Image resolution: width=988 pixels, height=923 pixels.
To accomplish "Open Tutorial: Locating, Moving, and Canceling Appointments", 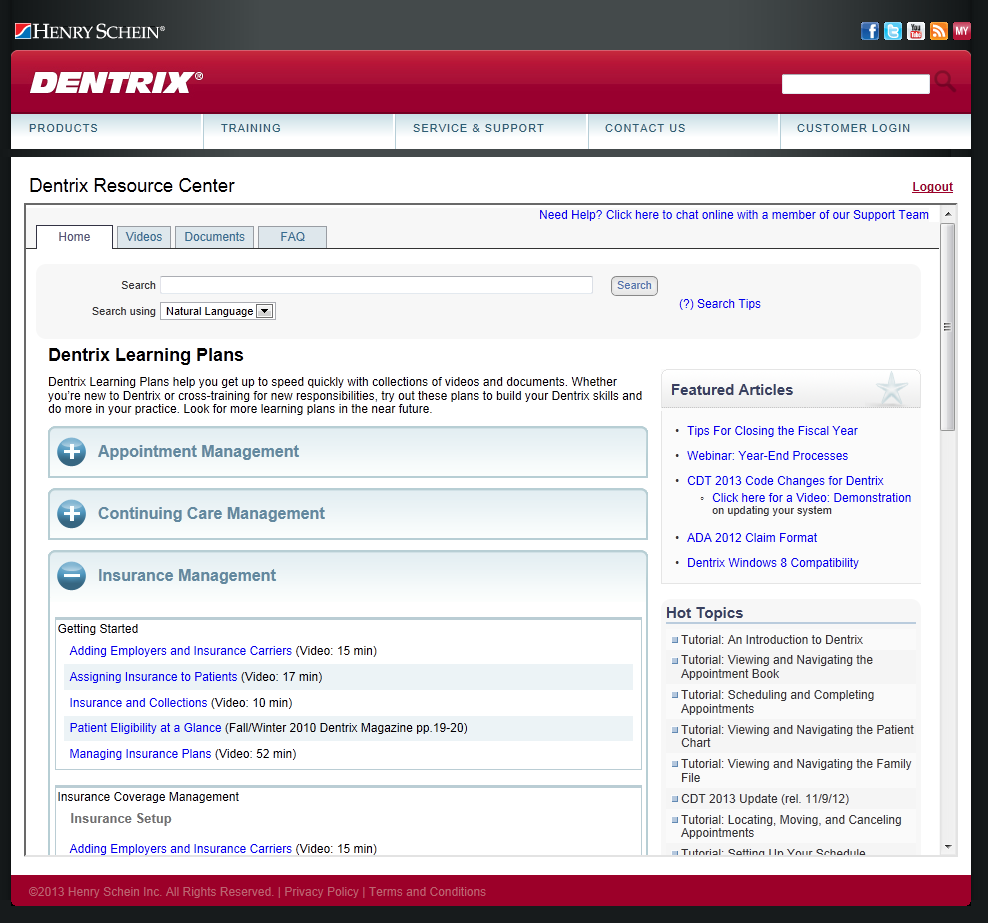I will coord(791,826).
